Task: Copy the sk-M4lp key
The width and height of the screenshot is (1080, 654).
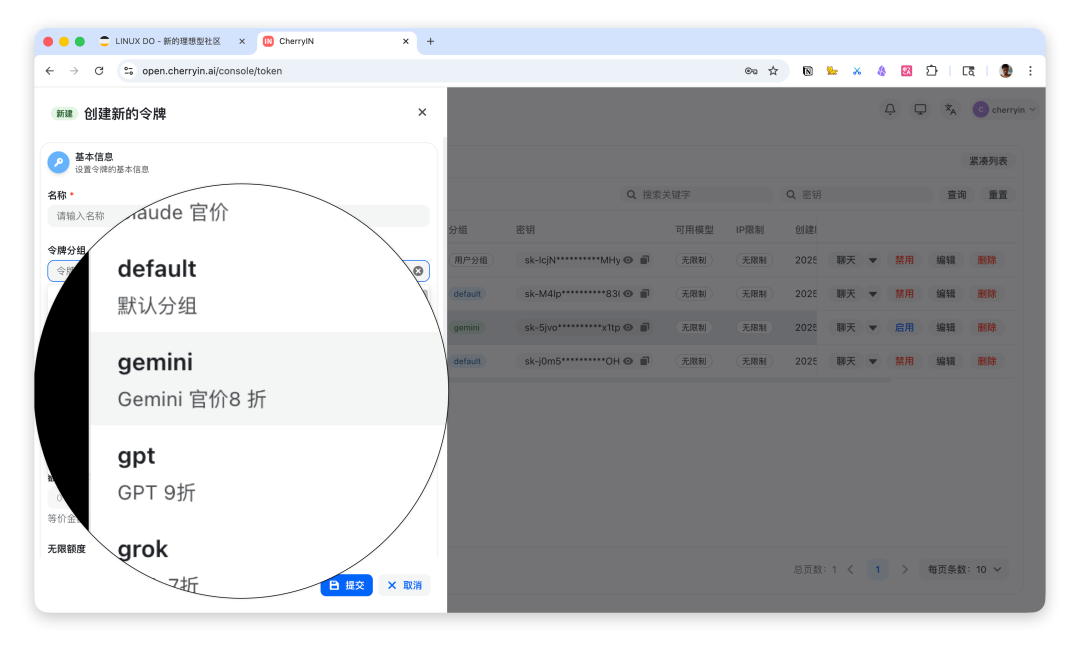Action: pos(645,294)
